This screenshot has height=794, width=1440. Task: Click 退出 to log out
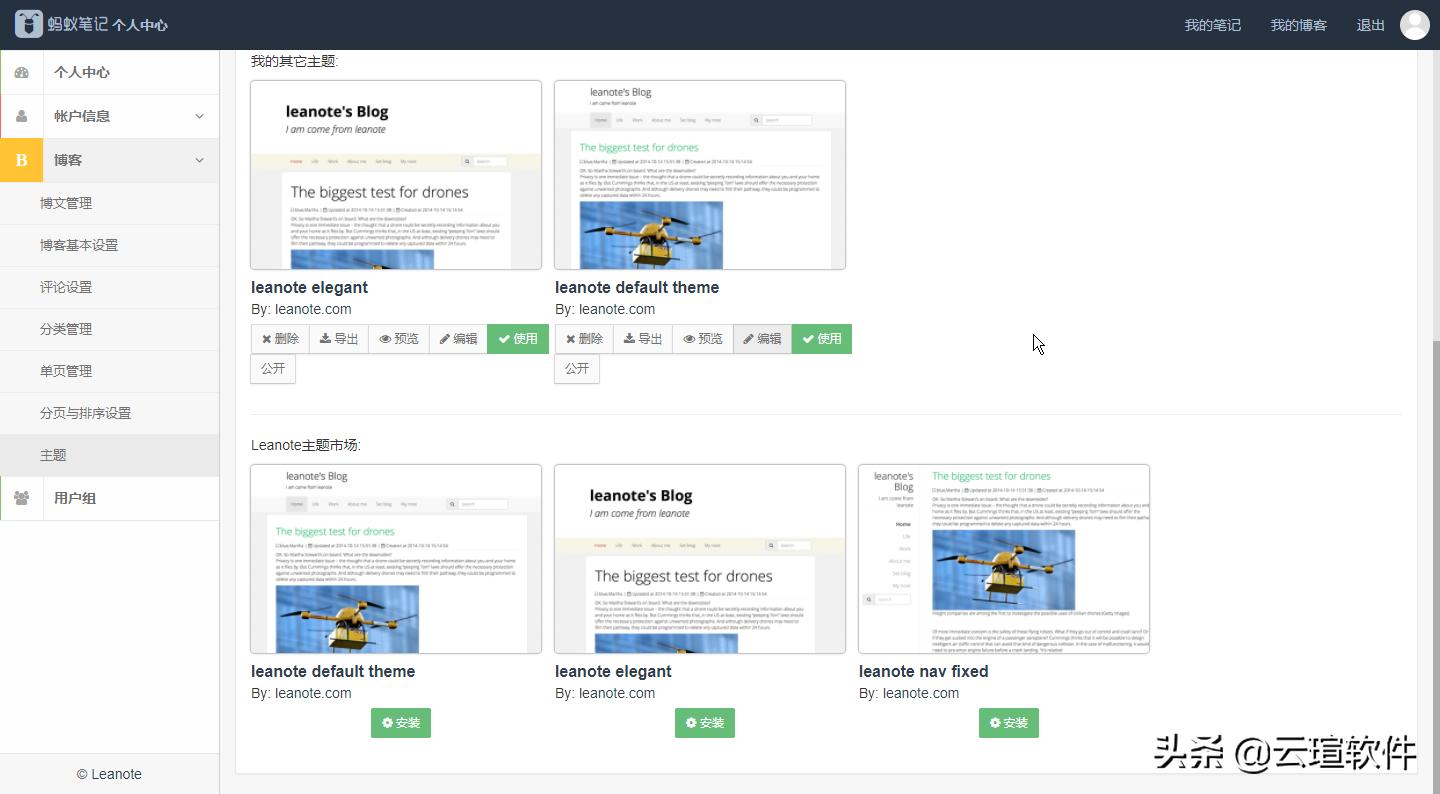pyautogui.click(x=1370, y=25)
